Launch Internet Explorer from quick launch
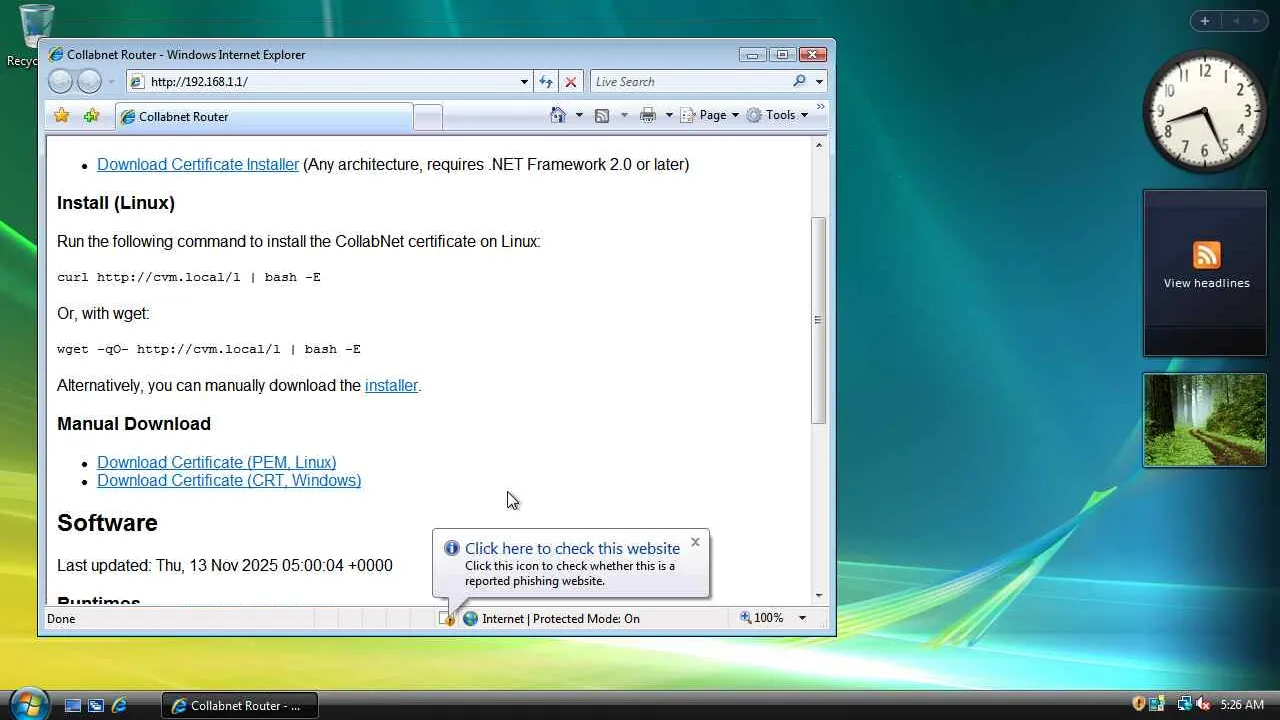The height and width of the screenshot is (720, 1280). pyautogui.click(x=119, y=705)
